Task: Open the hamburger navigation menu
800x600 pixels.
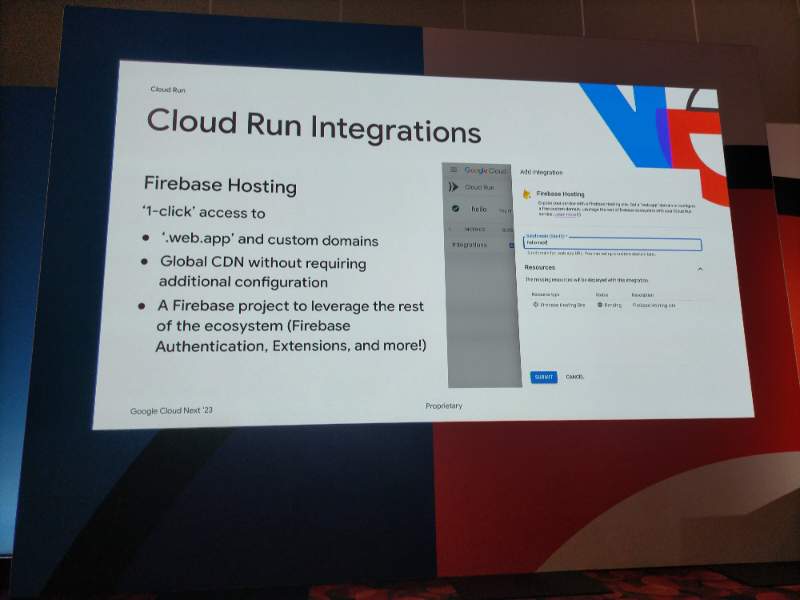Action: [x=453, y=169]
